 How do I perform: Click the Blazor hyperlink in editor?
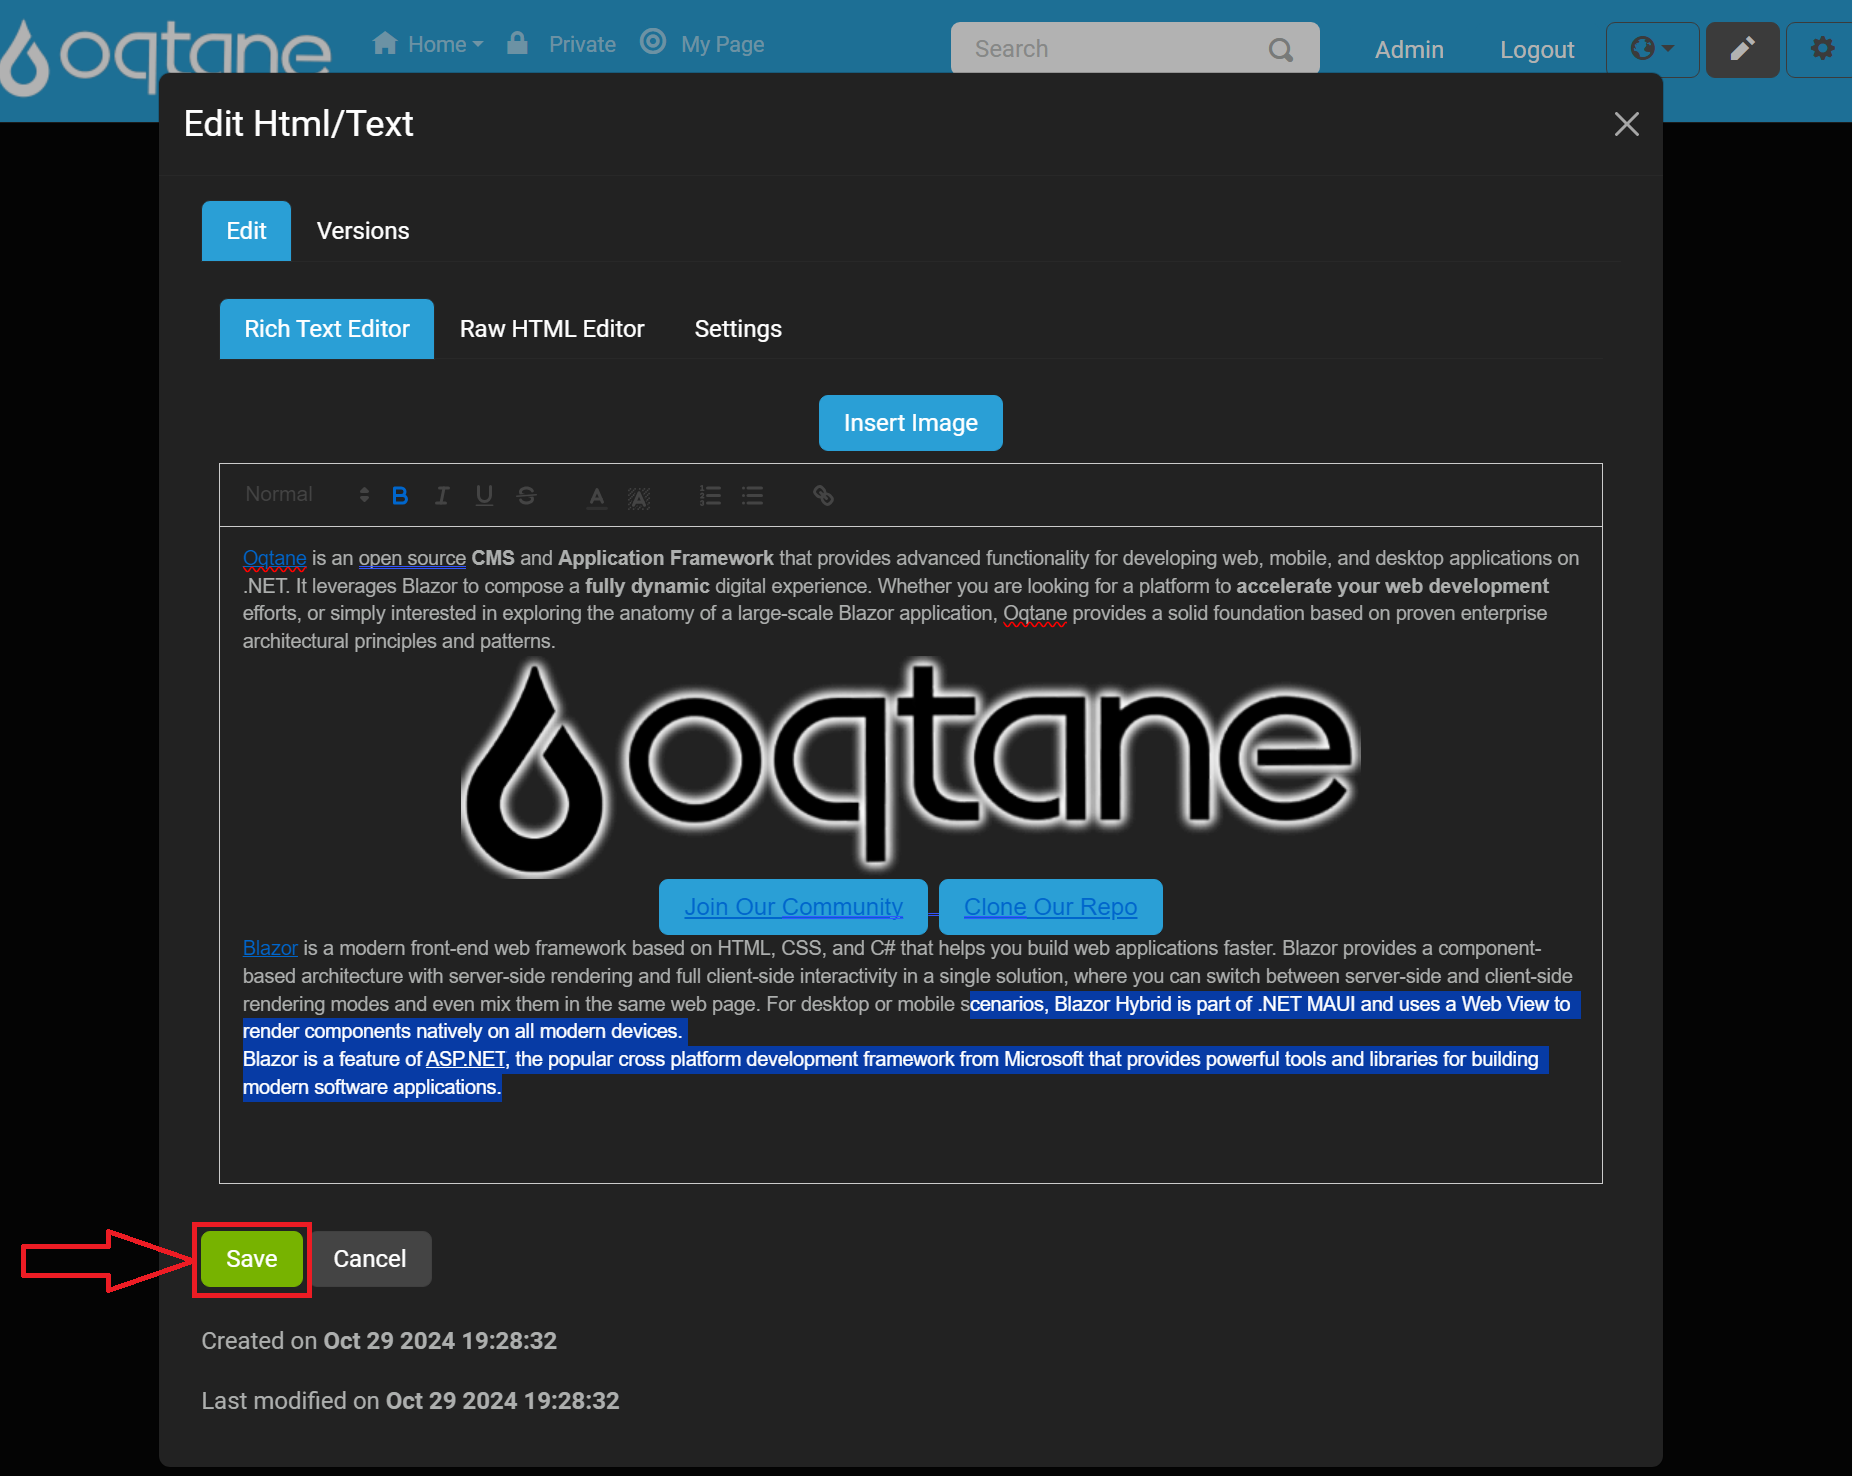tap(270, 948)
